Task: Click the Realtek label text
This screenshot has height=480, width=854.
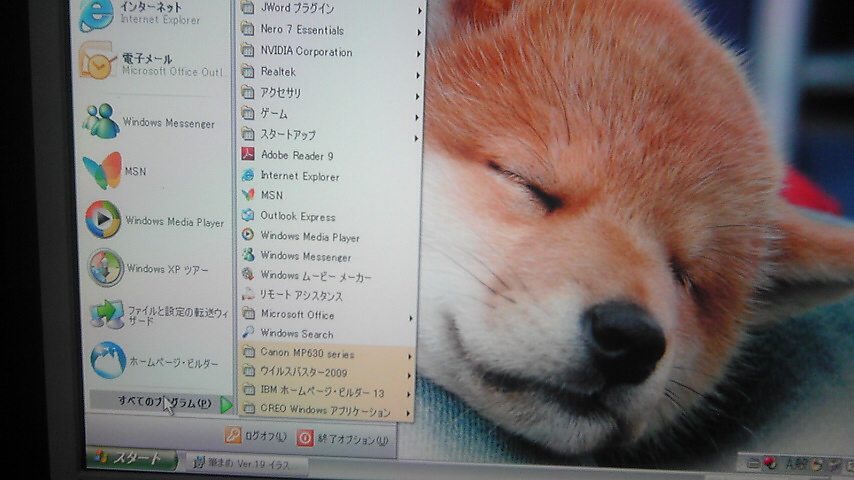Action: (x=278, y=72)
